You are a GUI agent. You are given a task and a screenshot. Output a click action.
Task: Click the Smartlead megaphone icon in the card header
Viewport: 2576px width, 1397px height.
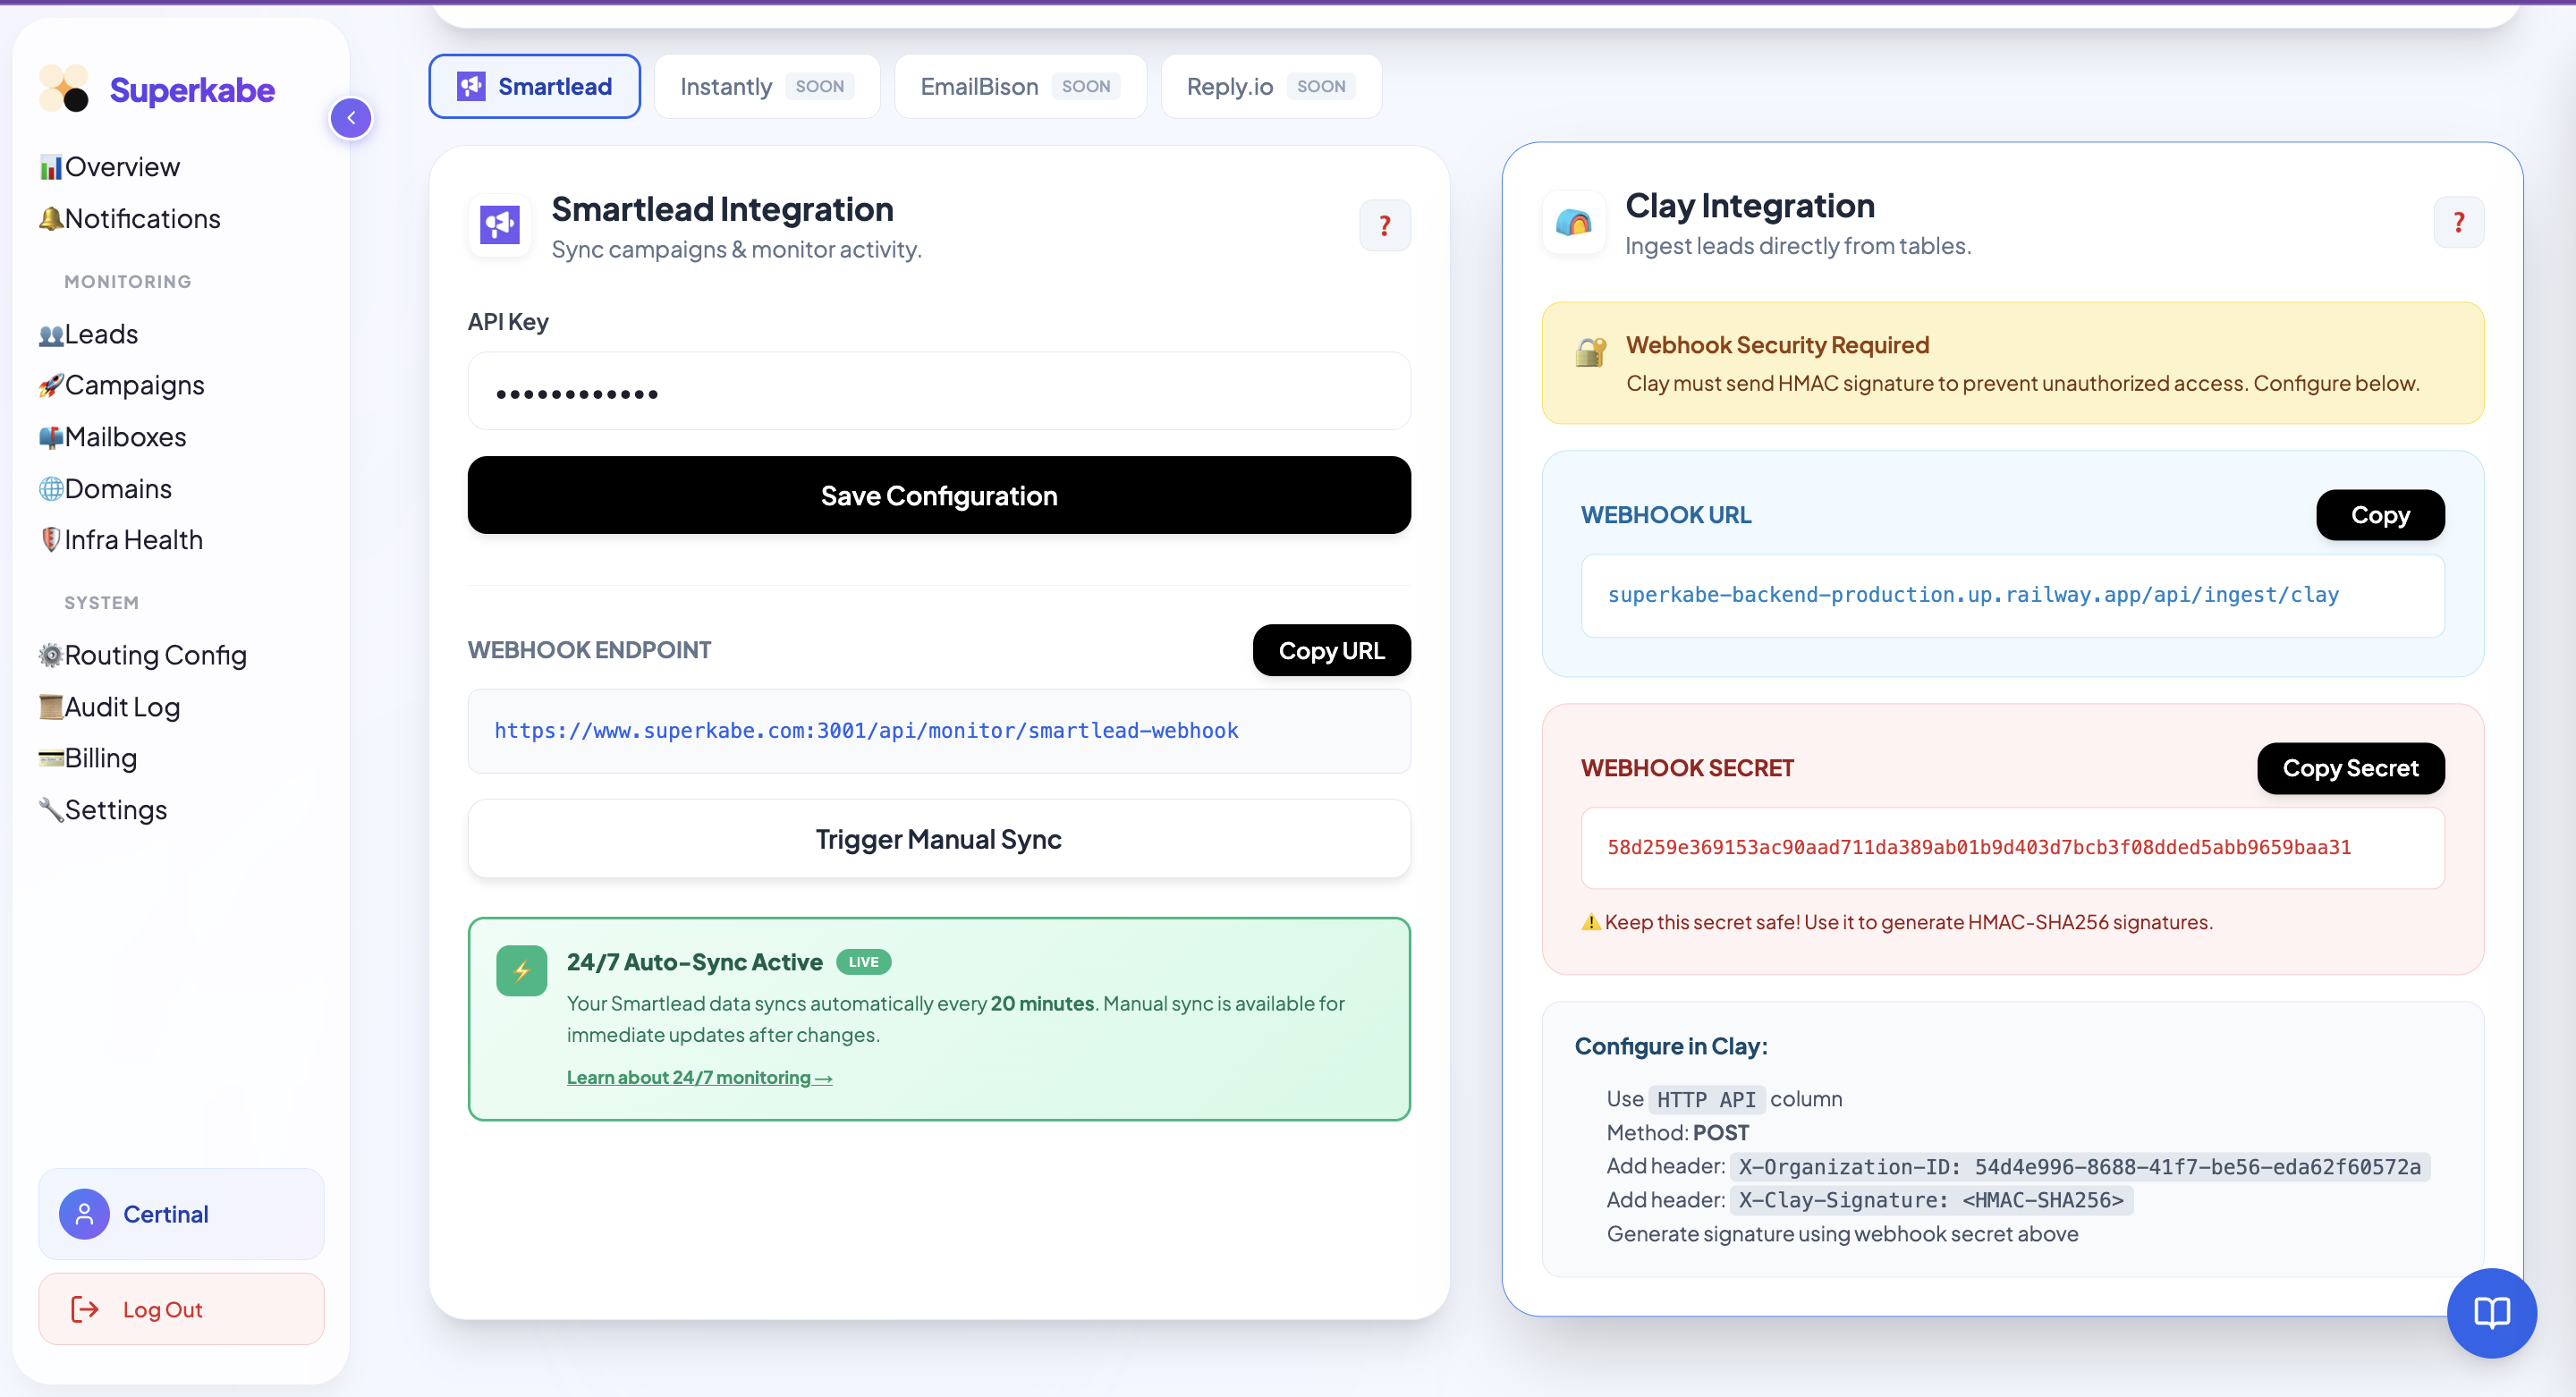499,225
